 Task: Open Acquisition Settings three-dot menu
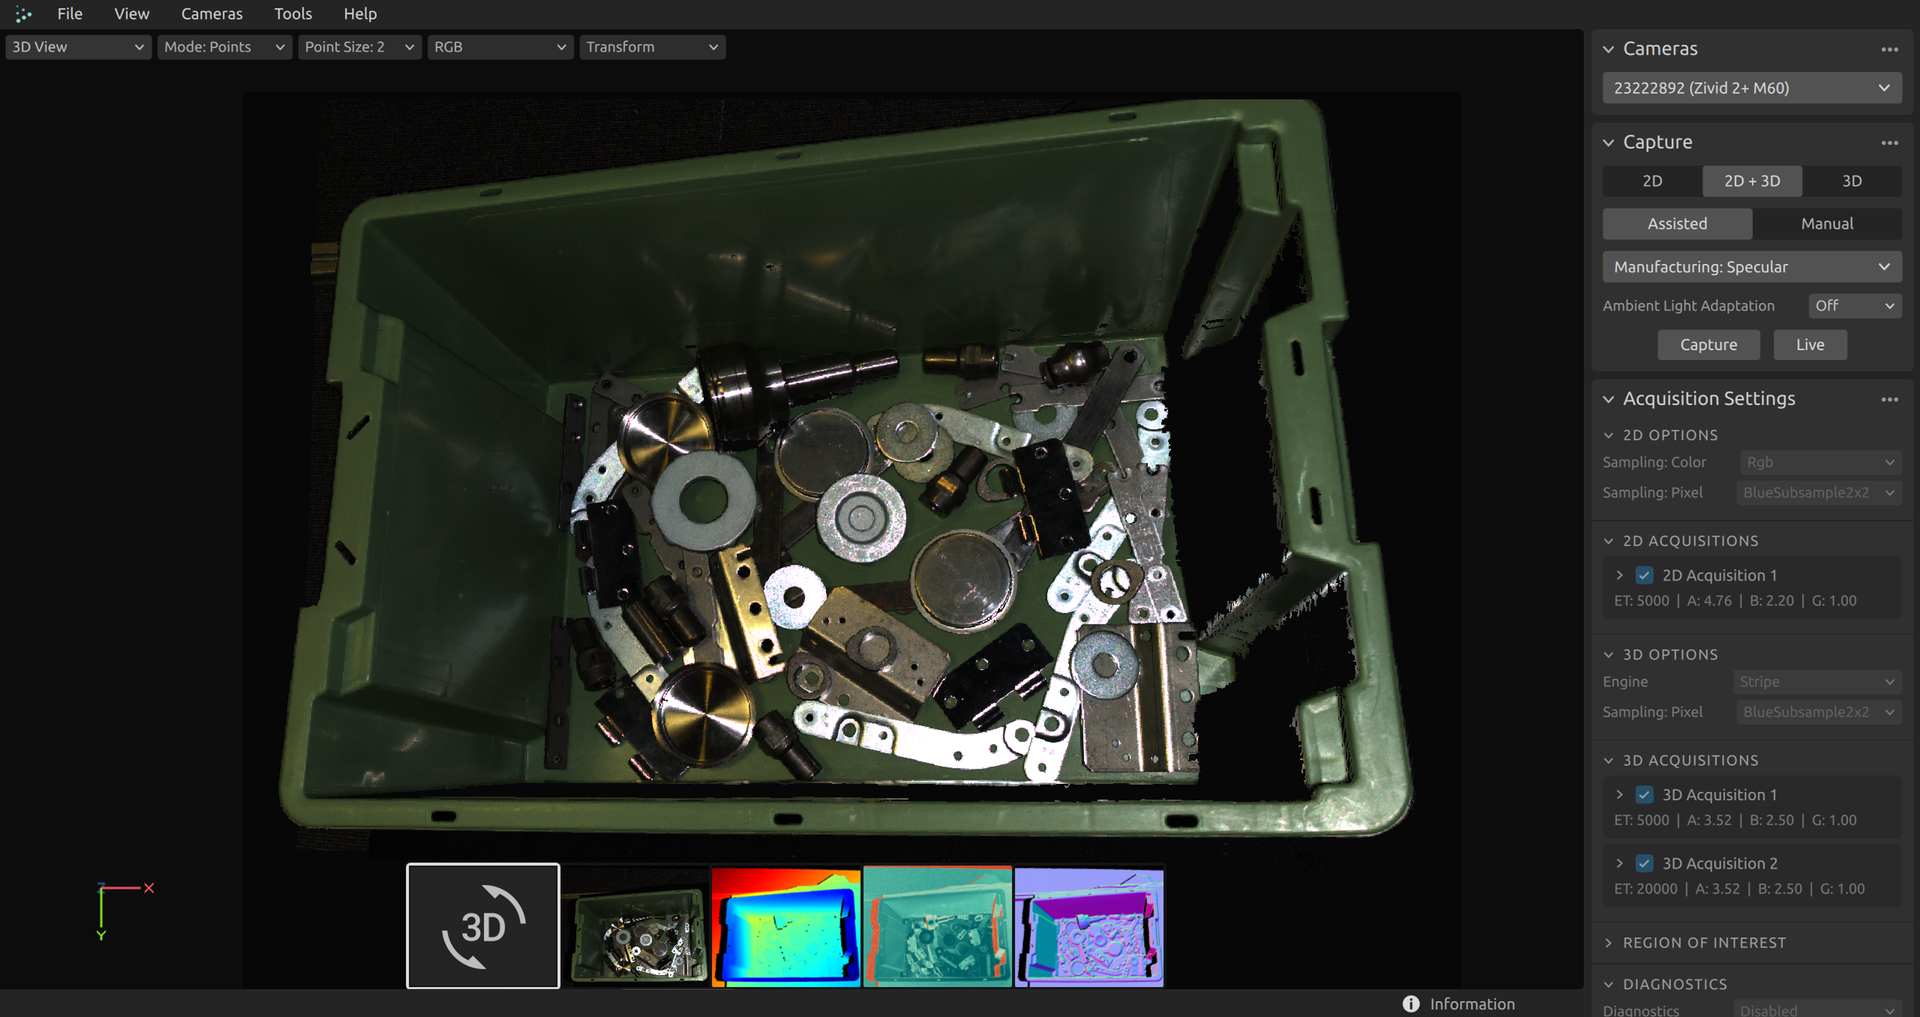pyautogui.click(x=1889, y=399)
